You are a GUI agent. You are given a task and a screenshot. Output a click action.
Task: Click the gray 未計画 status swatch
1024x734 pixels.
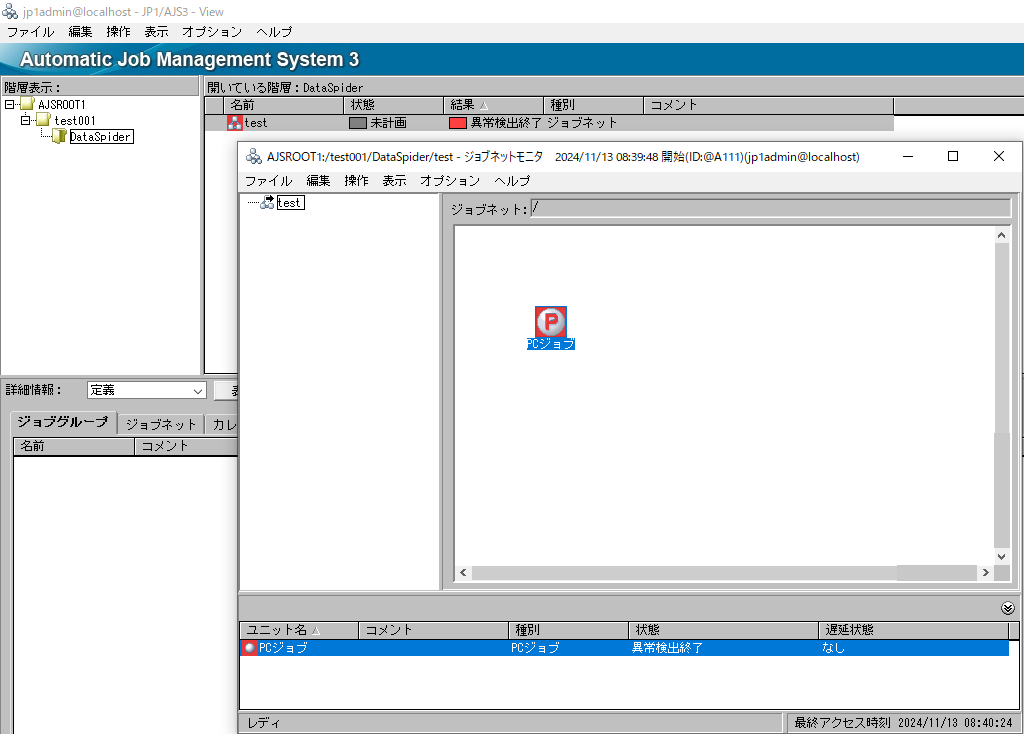click(x=358, y=123)
